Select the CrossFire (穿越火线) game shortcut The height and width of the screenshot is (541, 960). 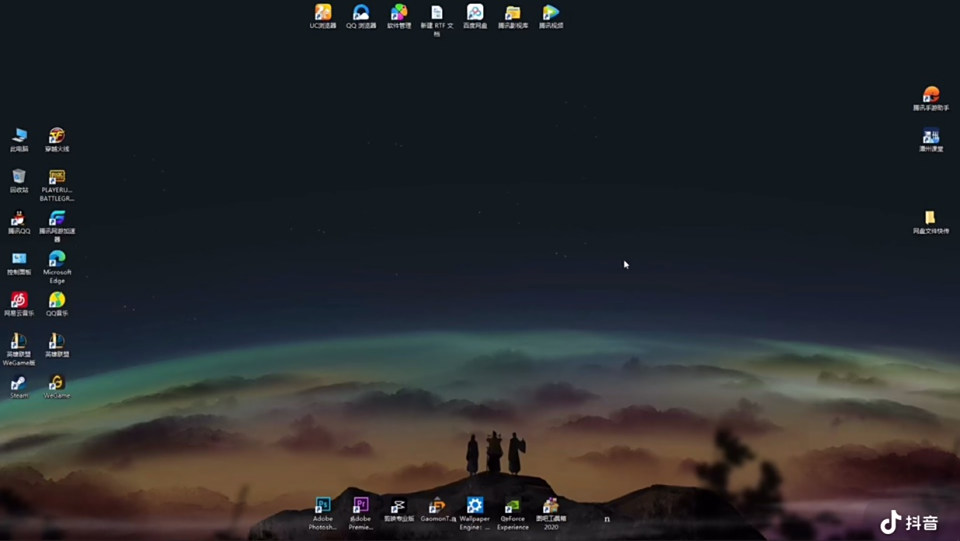[x=57, y=140]
